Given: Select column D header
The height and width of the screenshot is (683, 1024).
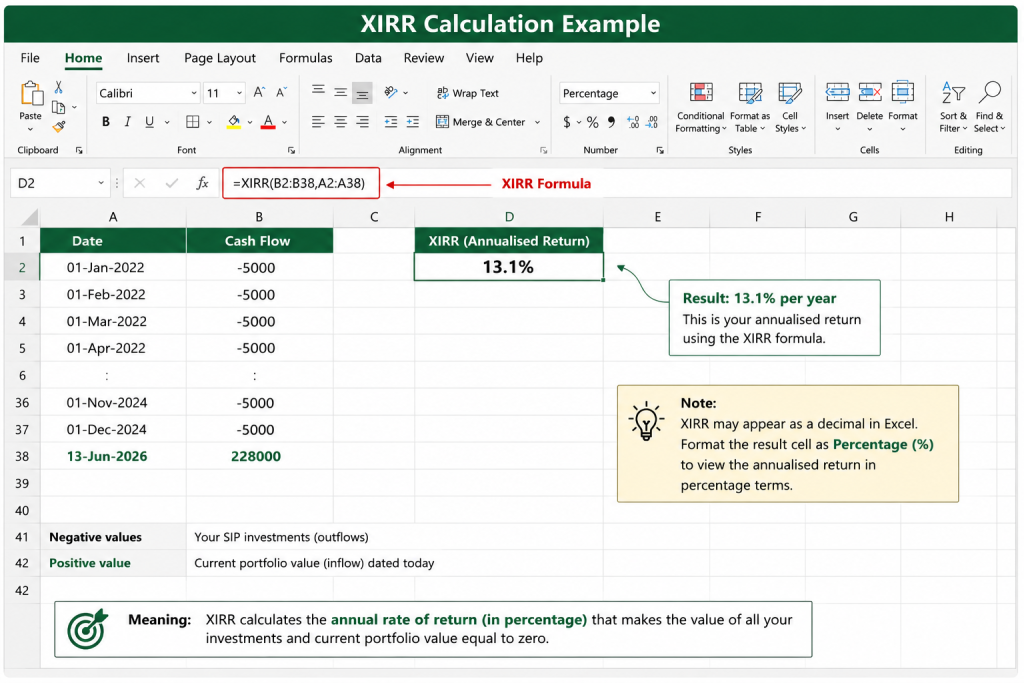Looking at the screenshot, I should (509, 217).
